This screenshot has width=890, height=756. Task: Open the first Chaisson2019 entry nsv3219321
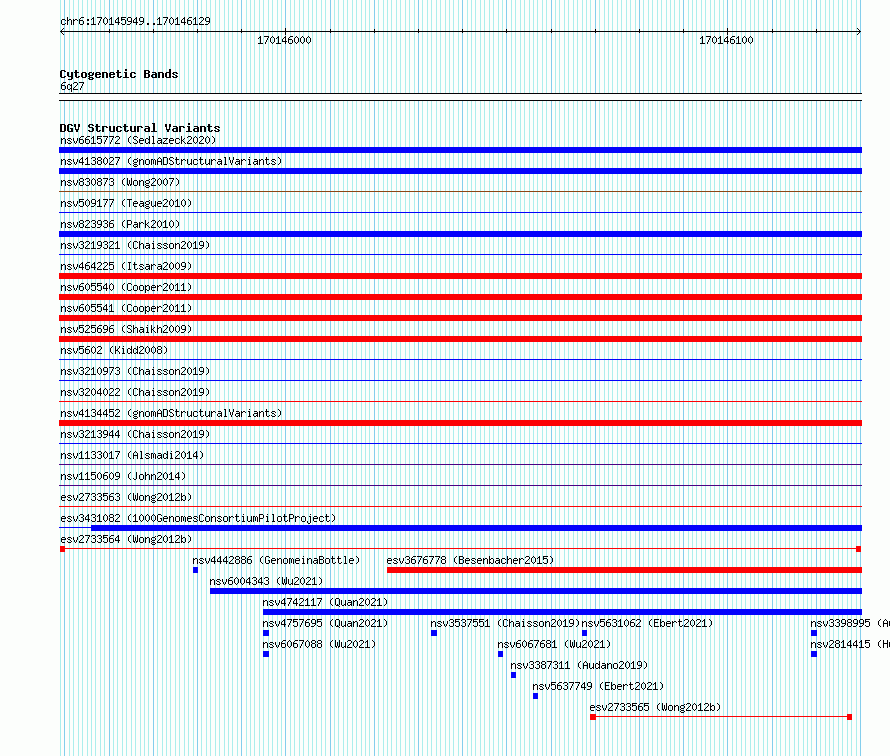135,245
